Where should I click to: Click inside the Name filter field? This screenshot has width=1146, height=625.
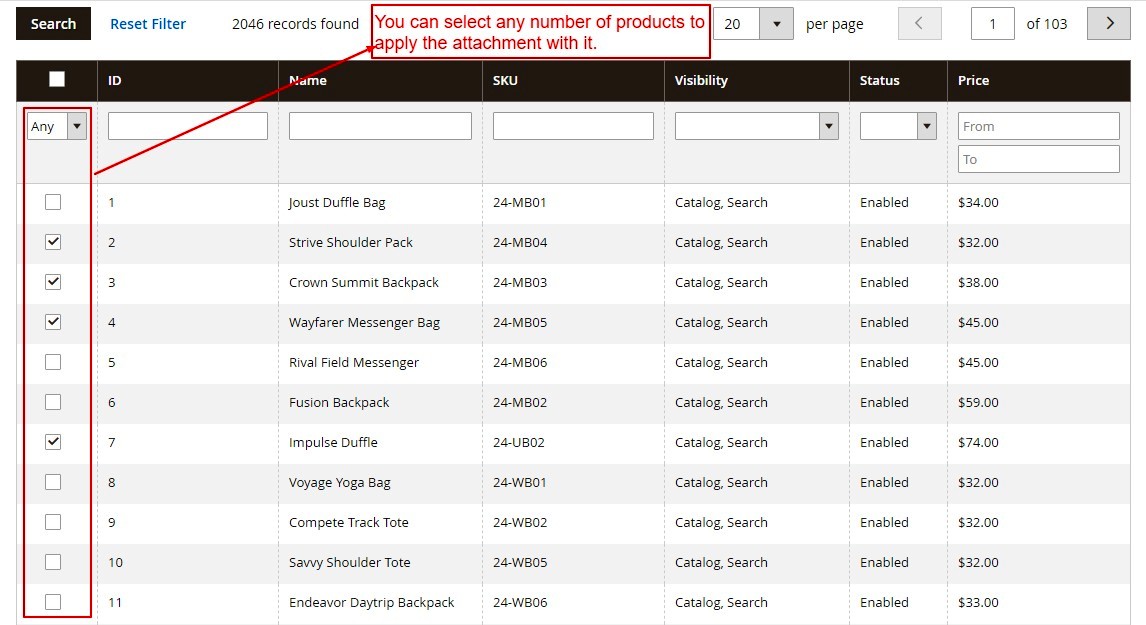point(381,125)
